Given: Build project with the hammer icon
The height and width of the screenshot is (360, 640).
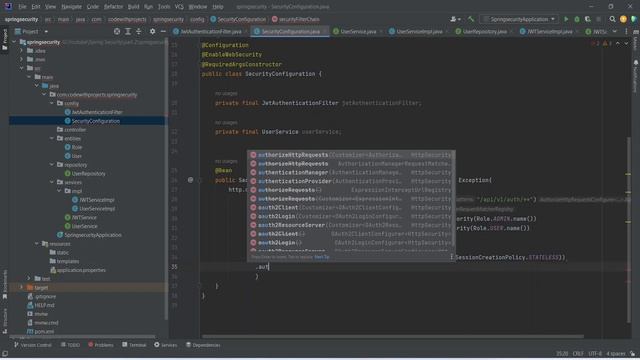Looking at the screenshot, I should point(471,19).
